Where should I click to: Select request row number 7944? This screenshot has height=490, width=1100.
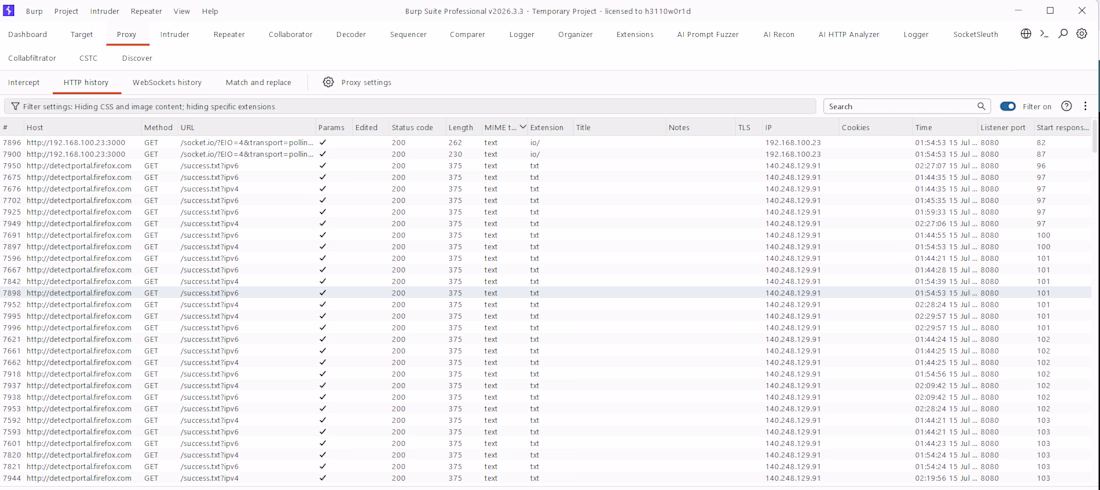tap(546, 478)
